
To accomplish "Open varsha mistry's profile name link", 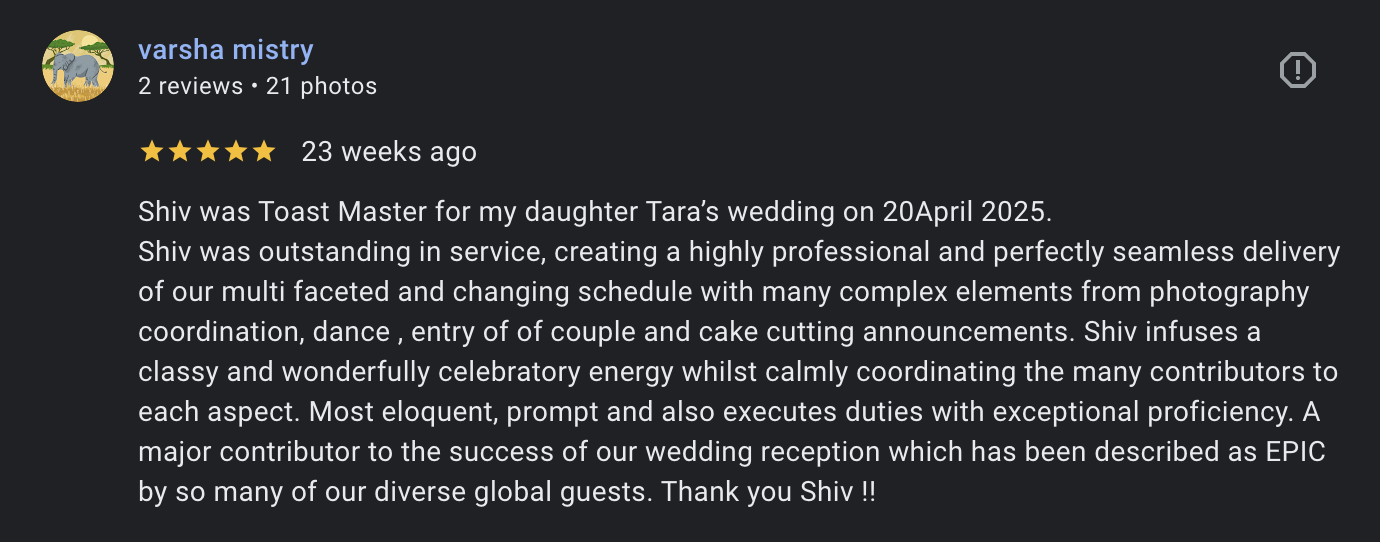I will point(226,50).
